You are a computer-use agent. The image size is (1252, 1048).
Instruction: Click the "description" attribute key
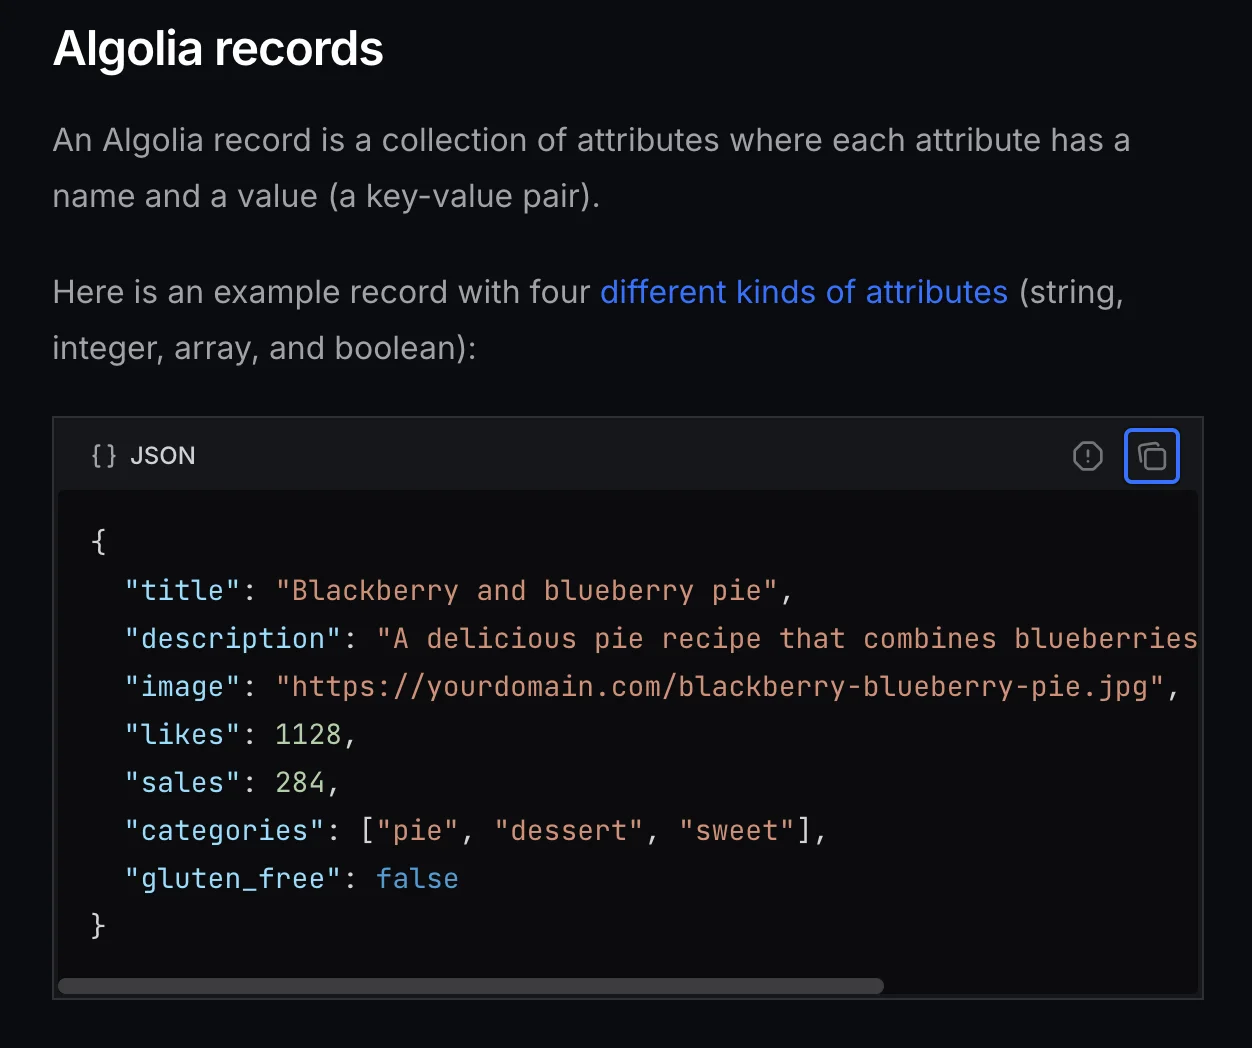click(x=233, y=638)
